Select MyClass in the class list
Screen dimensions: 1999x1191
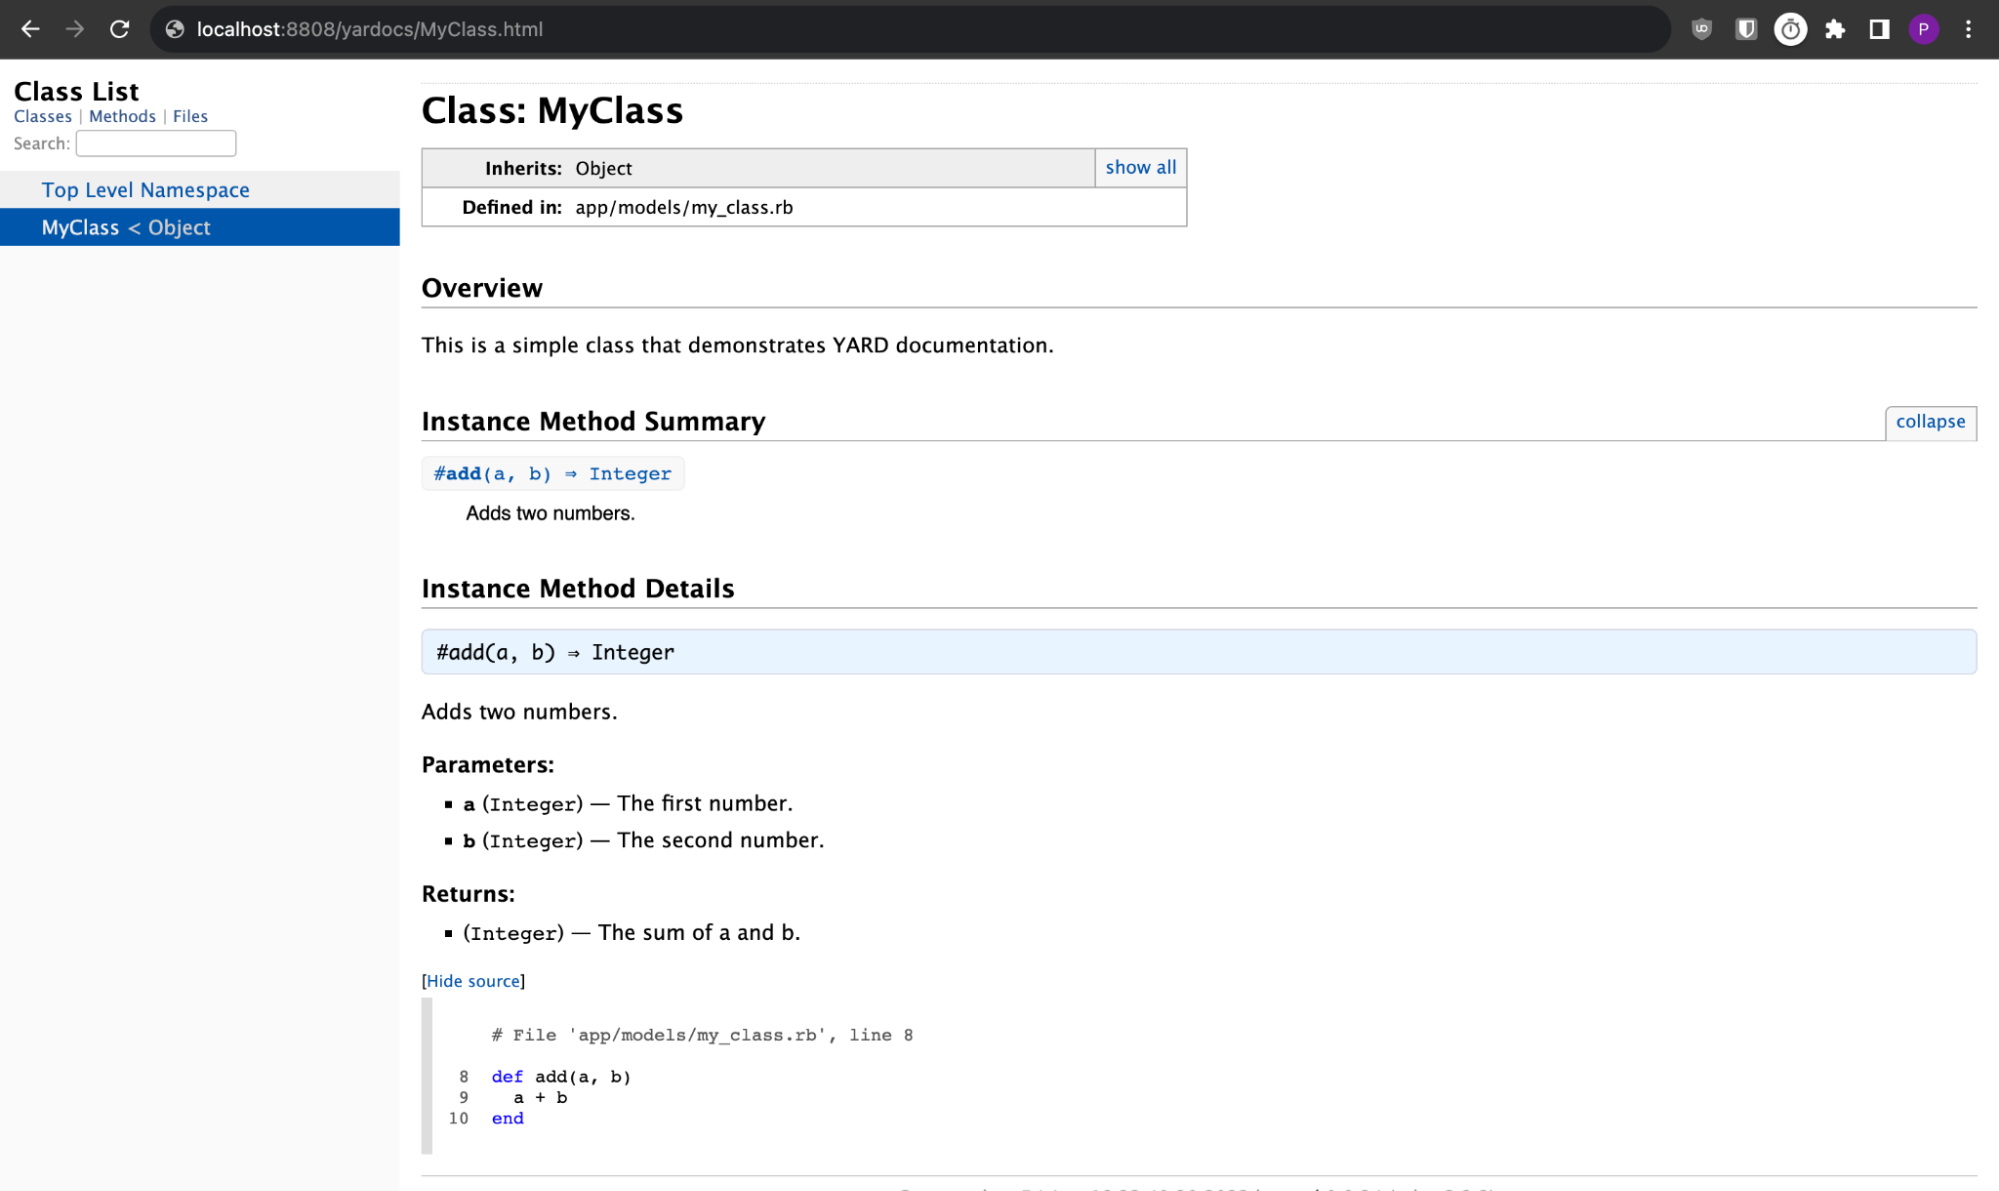pos(80,227)
